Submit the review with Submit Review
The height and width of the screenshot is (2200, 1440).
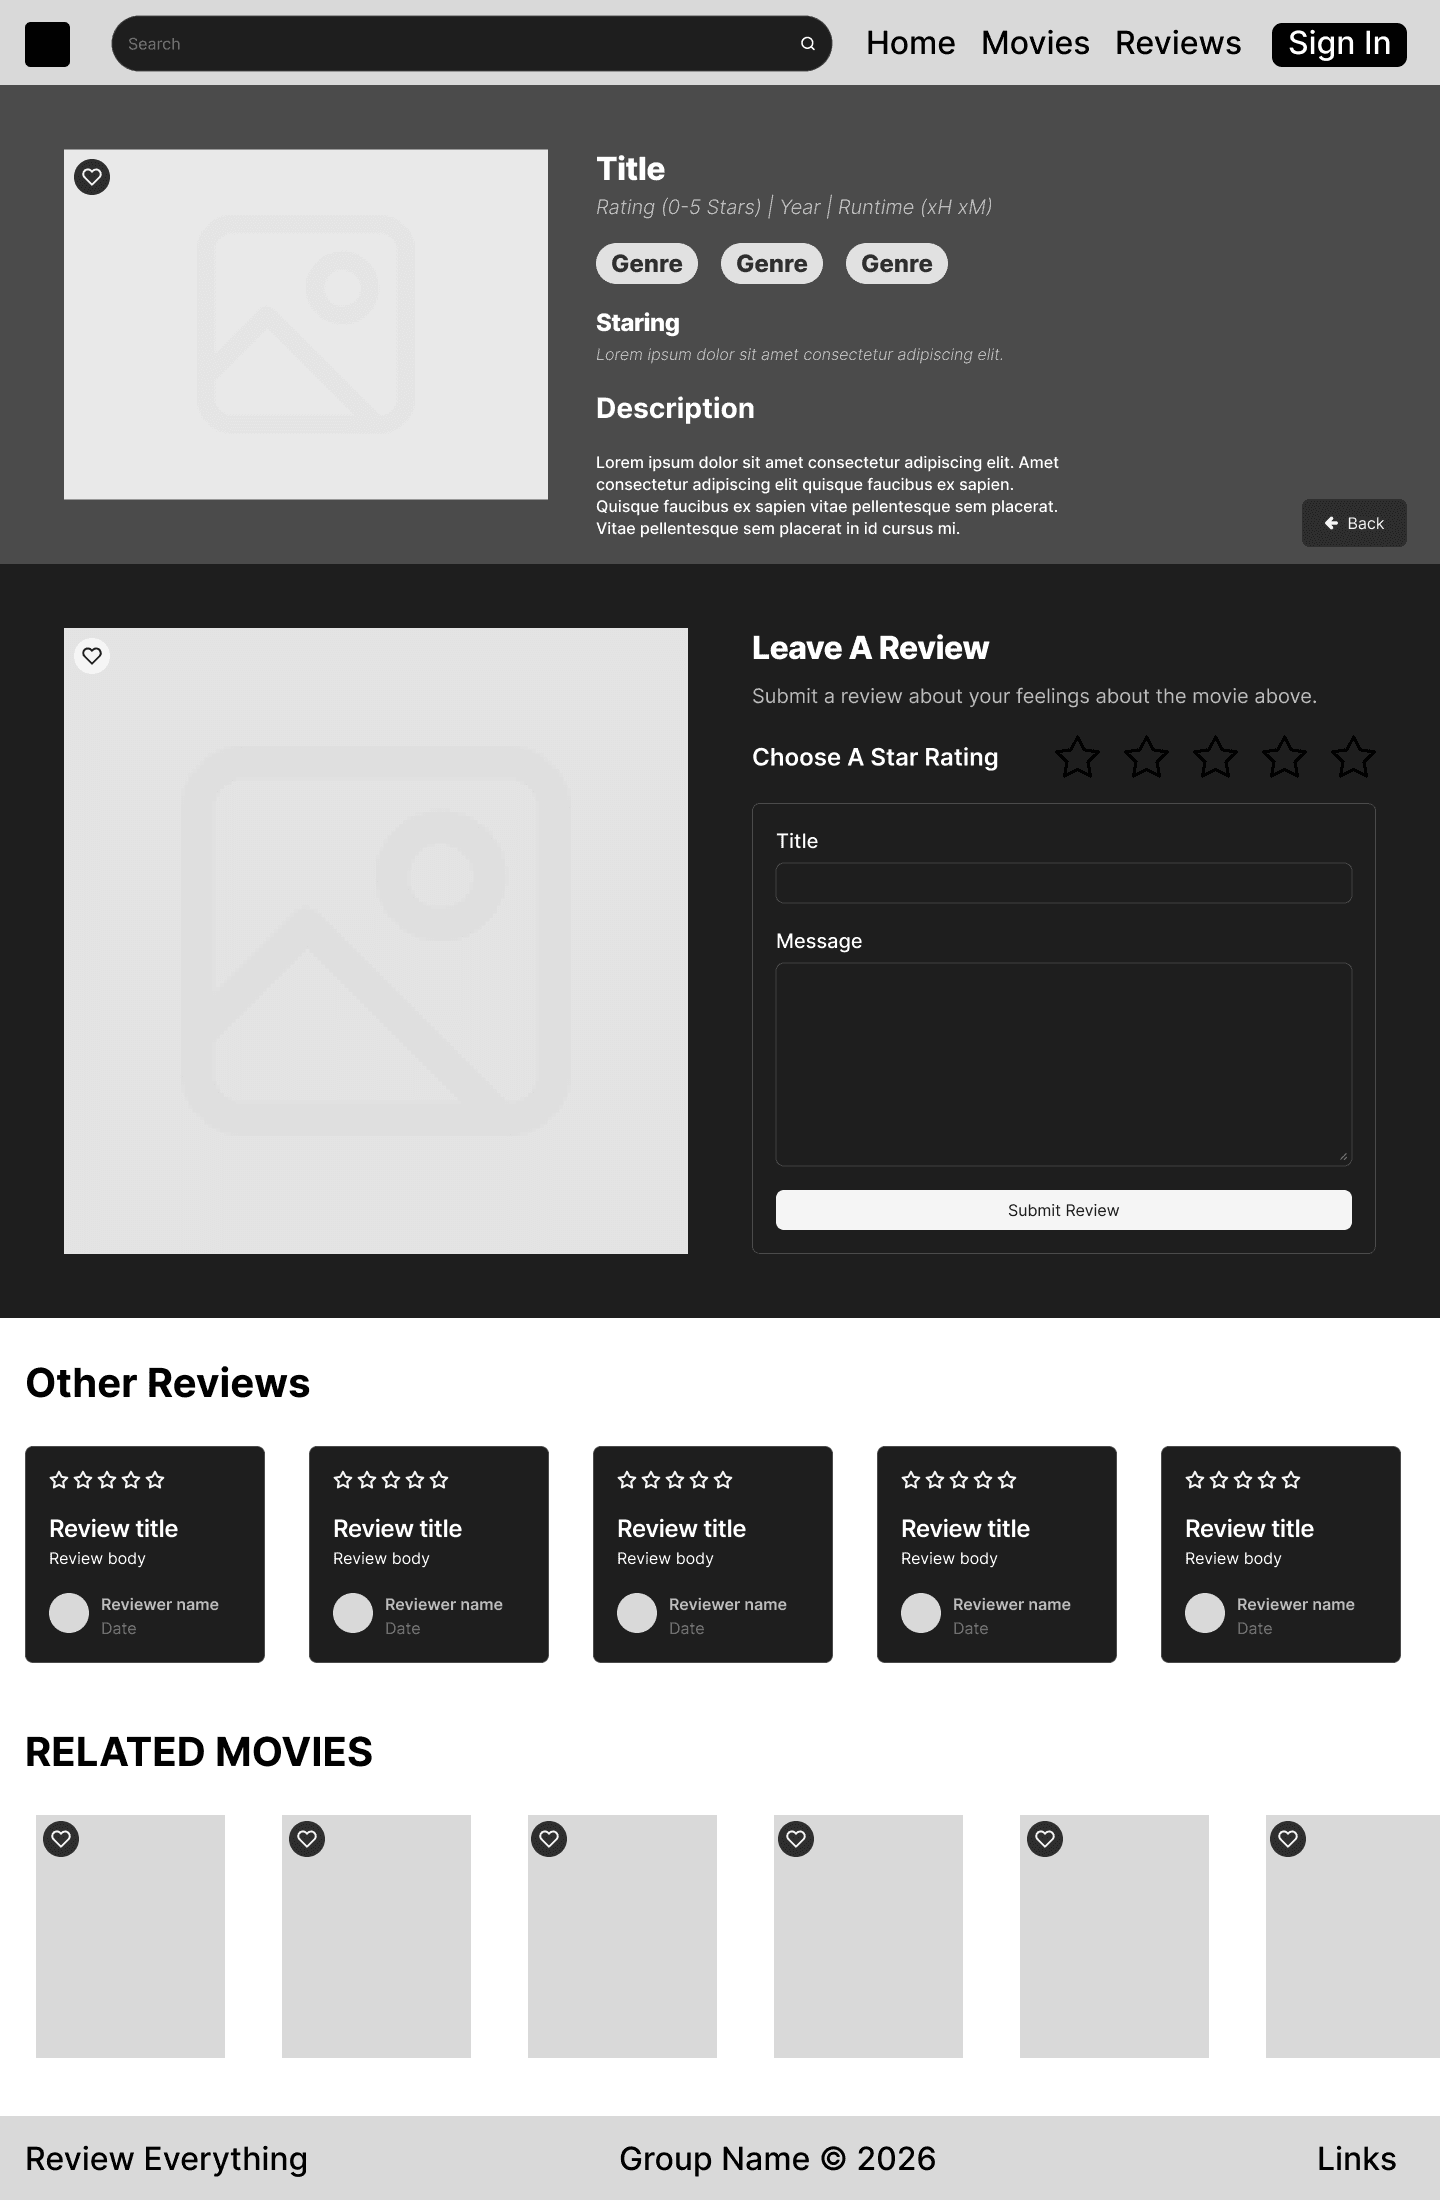click(1064, 1210)
